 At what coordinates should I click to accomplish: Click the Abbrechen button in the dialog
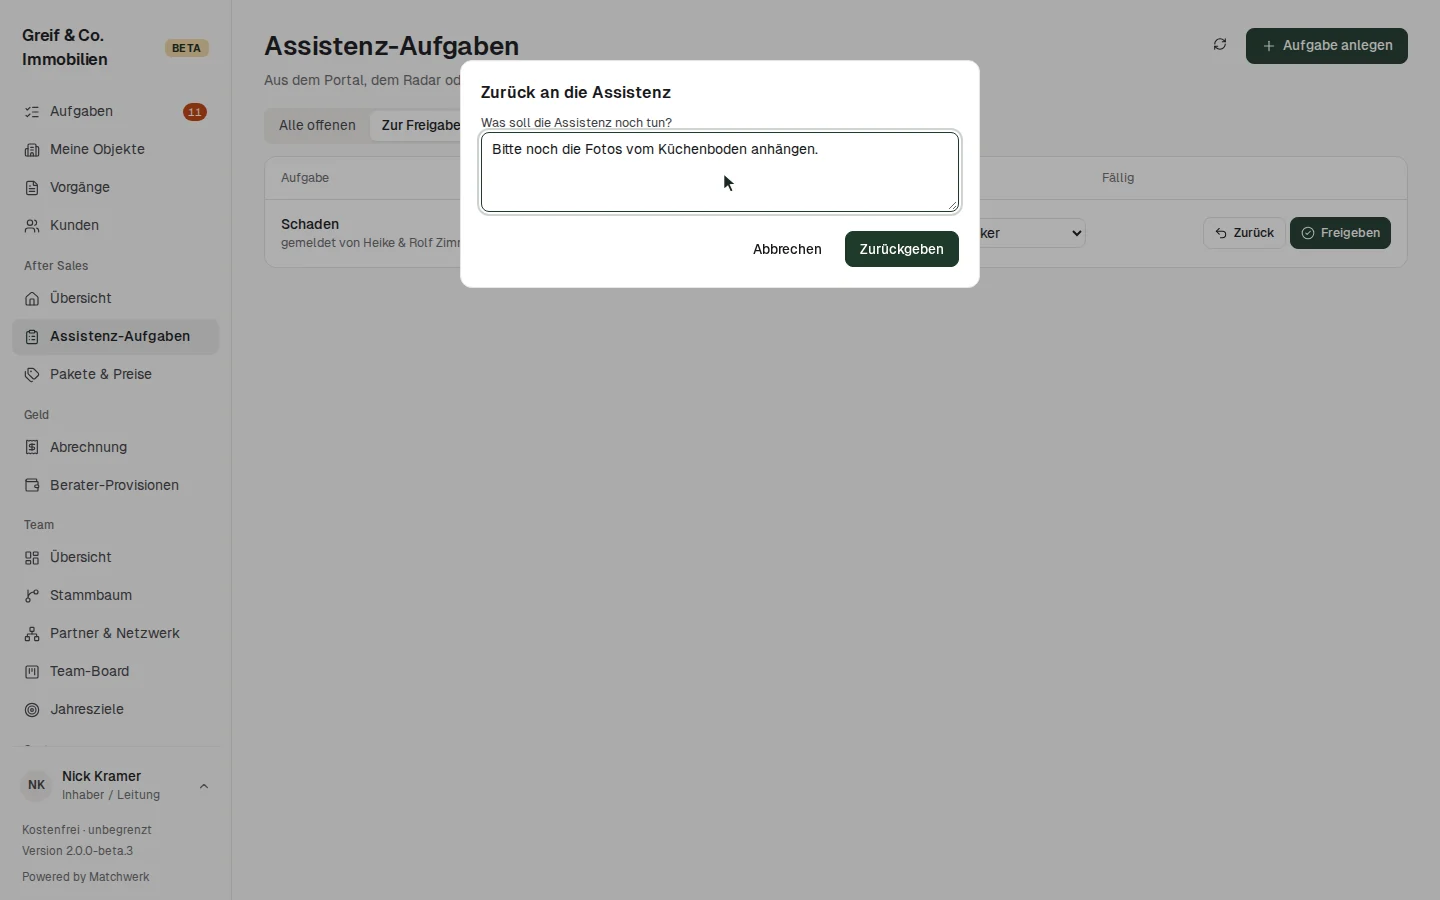787,249
